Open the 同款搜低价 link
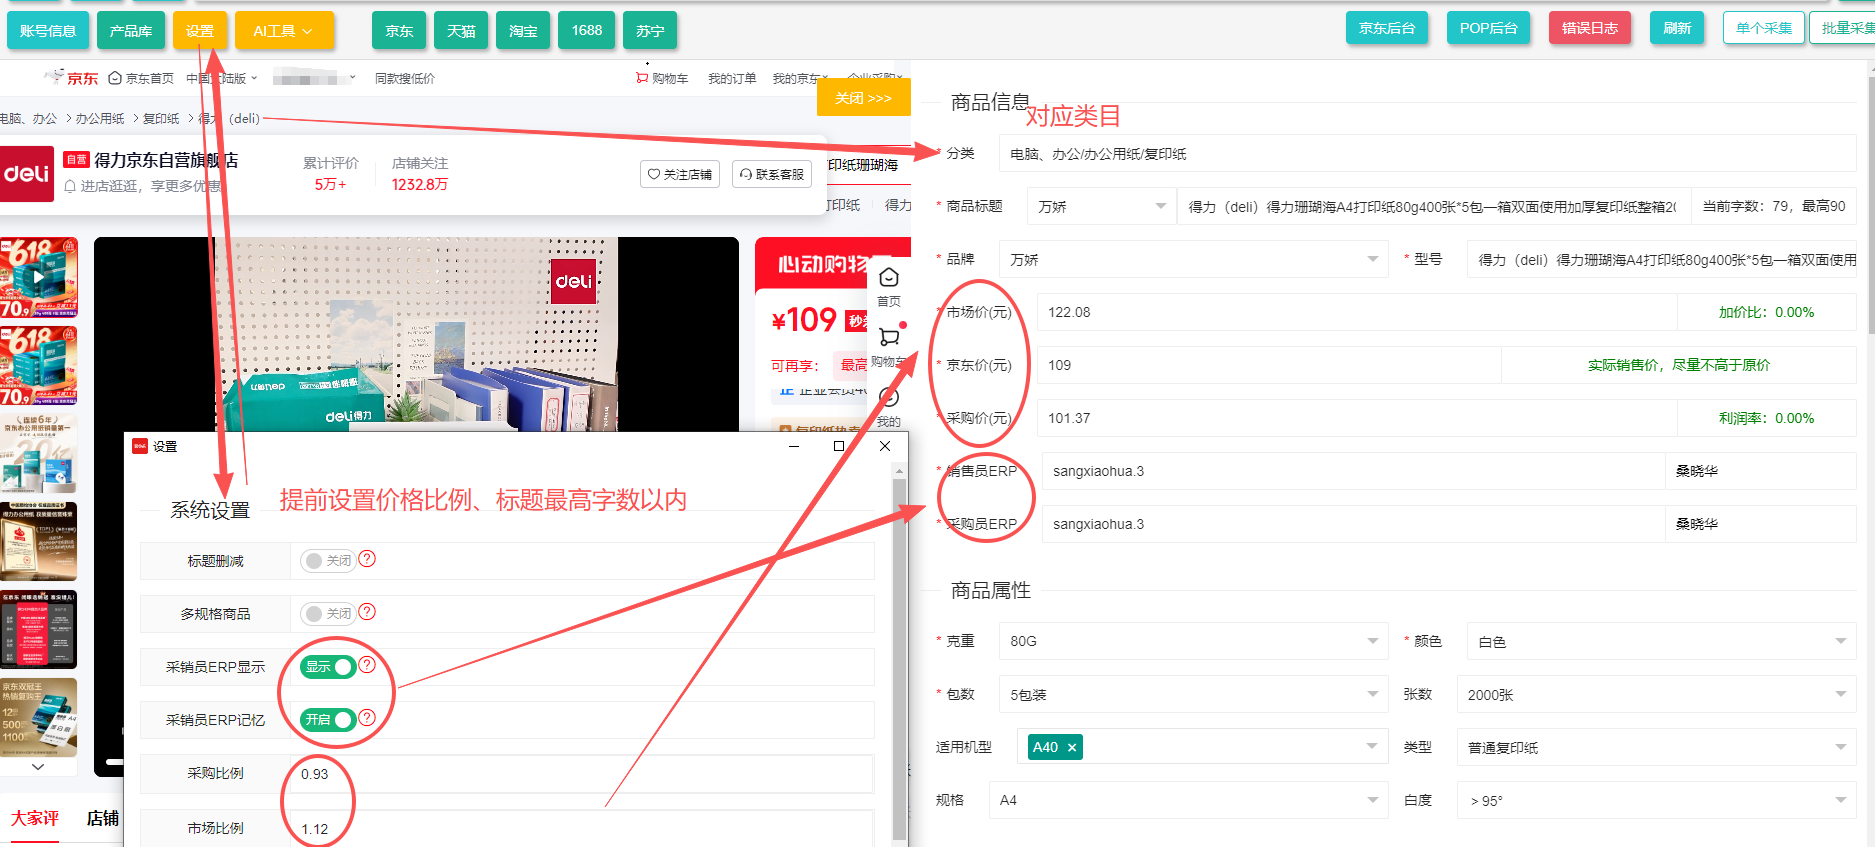The width and height of the screenshot is (1875, 847). pos(405,78)
